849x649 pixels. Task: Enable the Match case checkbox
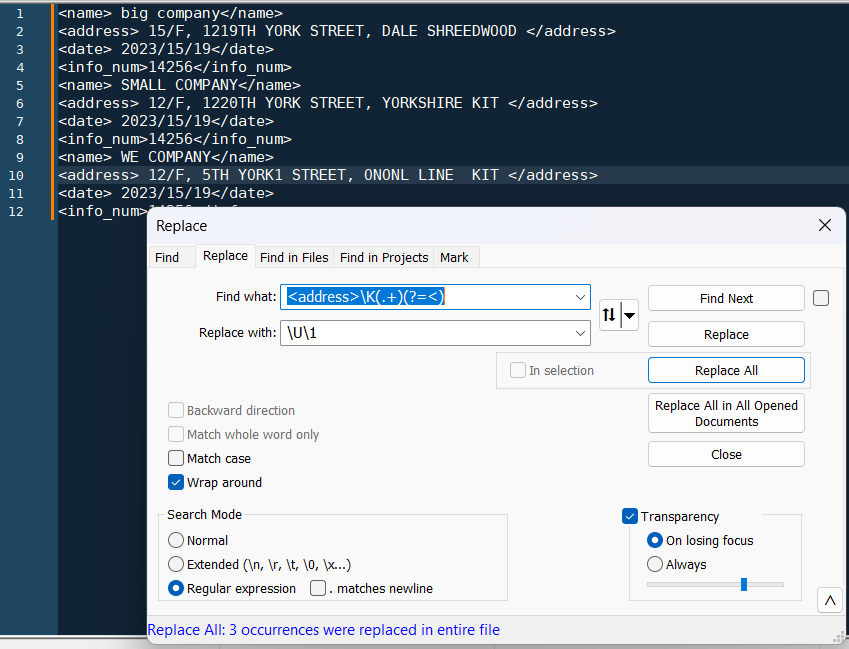click(177, 458)
